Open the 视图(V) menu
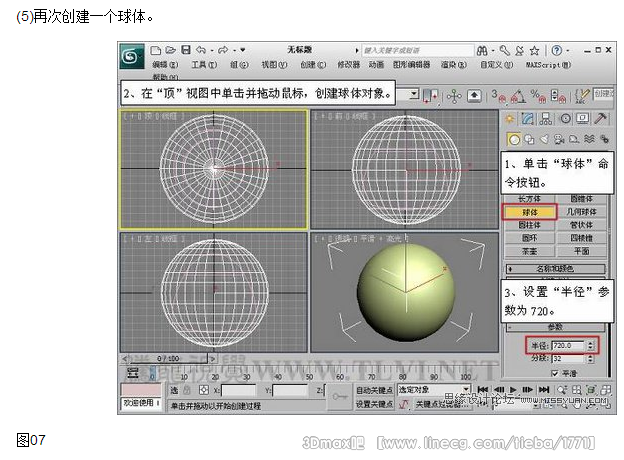624x460 pixels. coord(274,64)
